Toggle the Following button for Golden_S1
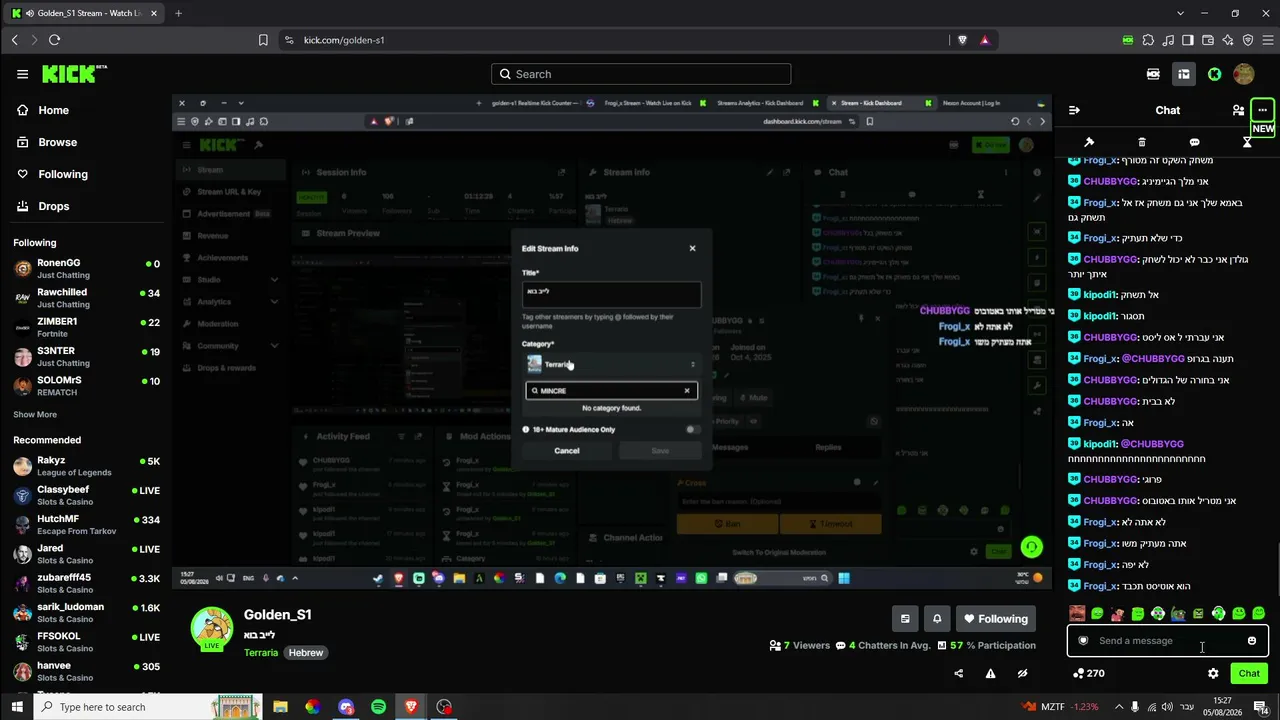The width and height of the screenshot is (1280, 720). pyautogui.click(x=996, y=619)
